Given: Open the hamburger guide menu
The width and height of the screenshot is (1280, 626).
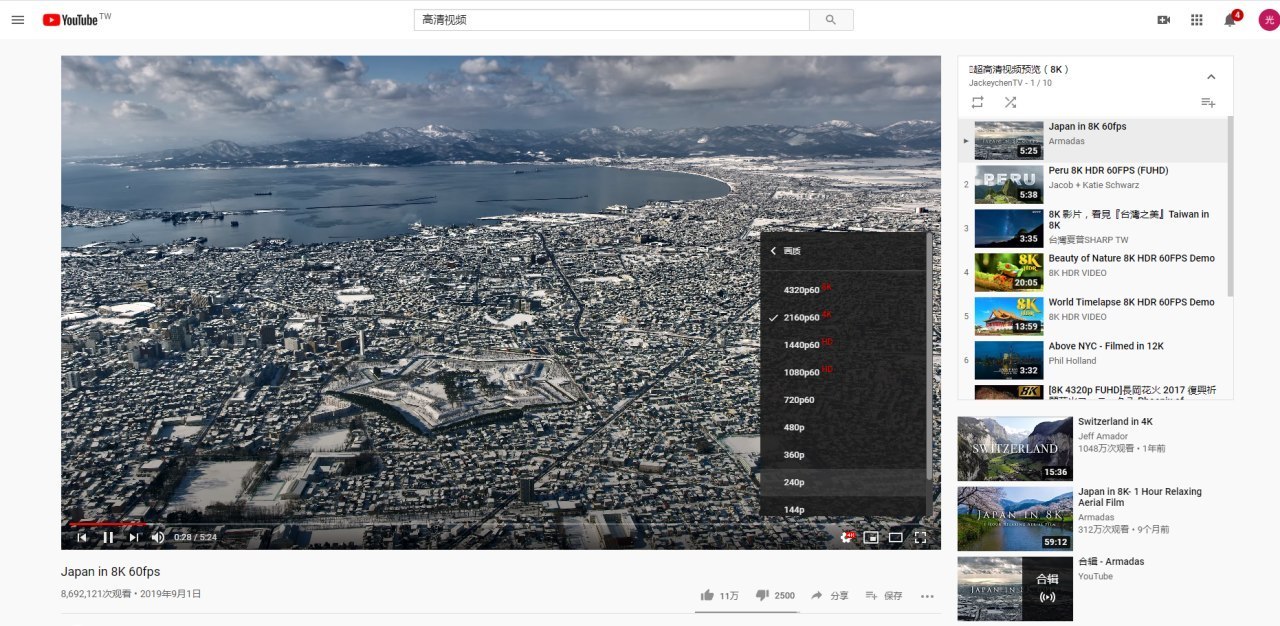Looking at the screenshot, I should 17,20.
